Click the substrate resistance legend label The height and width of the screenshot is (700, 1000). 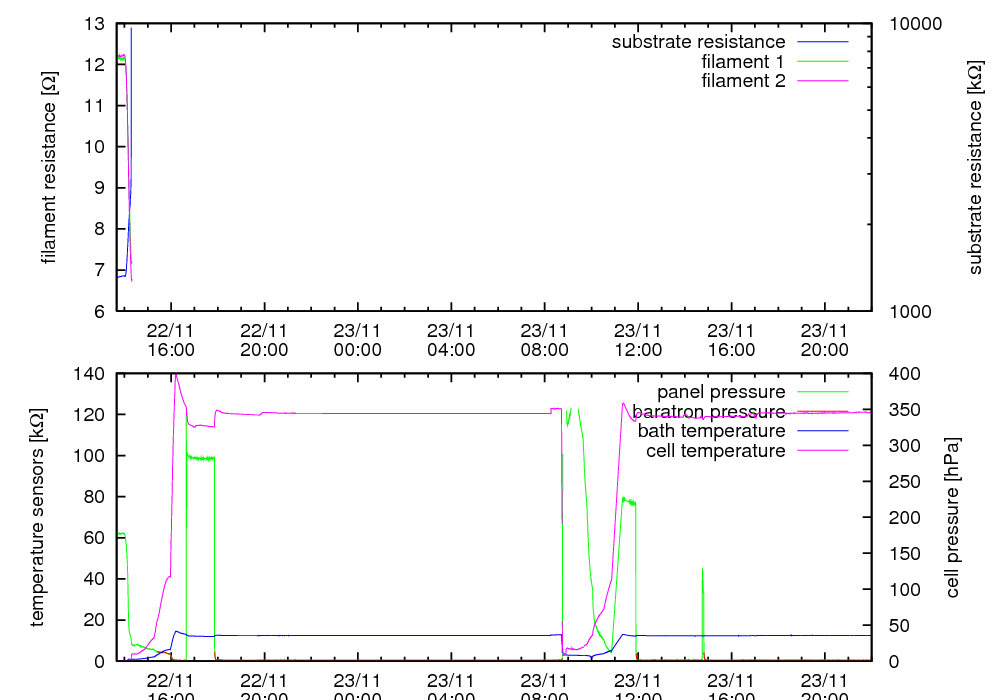point(698,42)
